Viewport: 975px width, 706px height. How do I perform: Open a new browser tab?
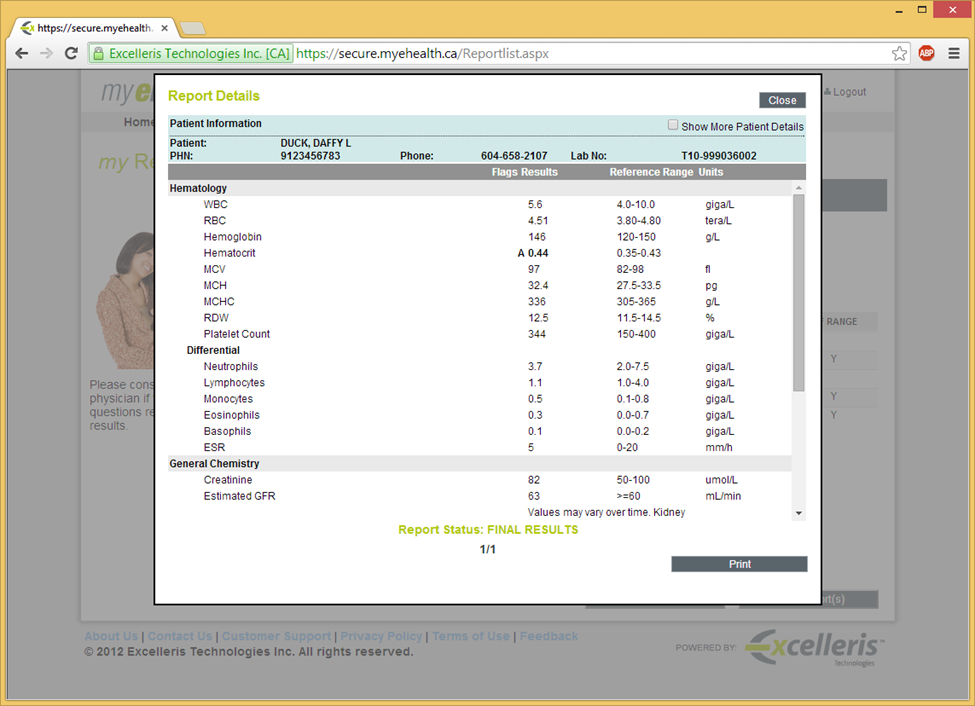(192, 28)
